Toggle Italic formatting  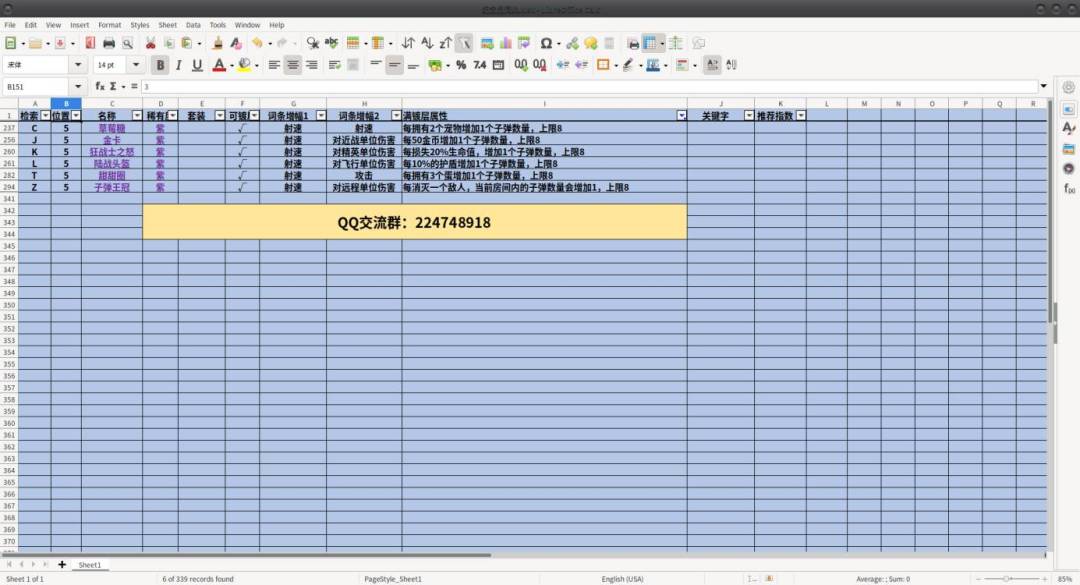tap(178, 65)
